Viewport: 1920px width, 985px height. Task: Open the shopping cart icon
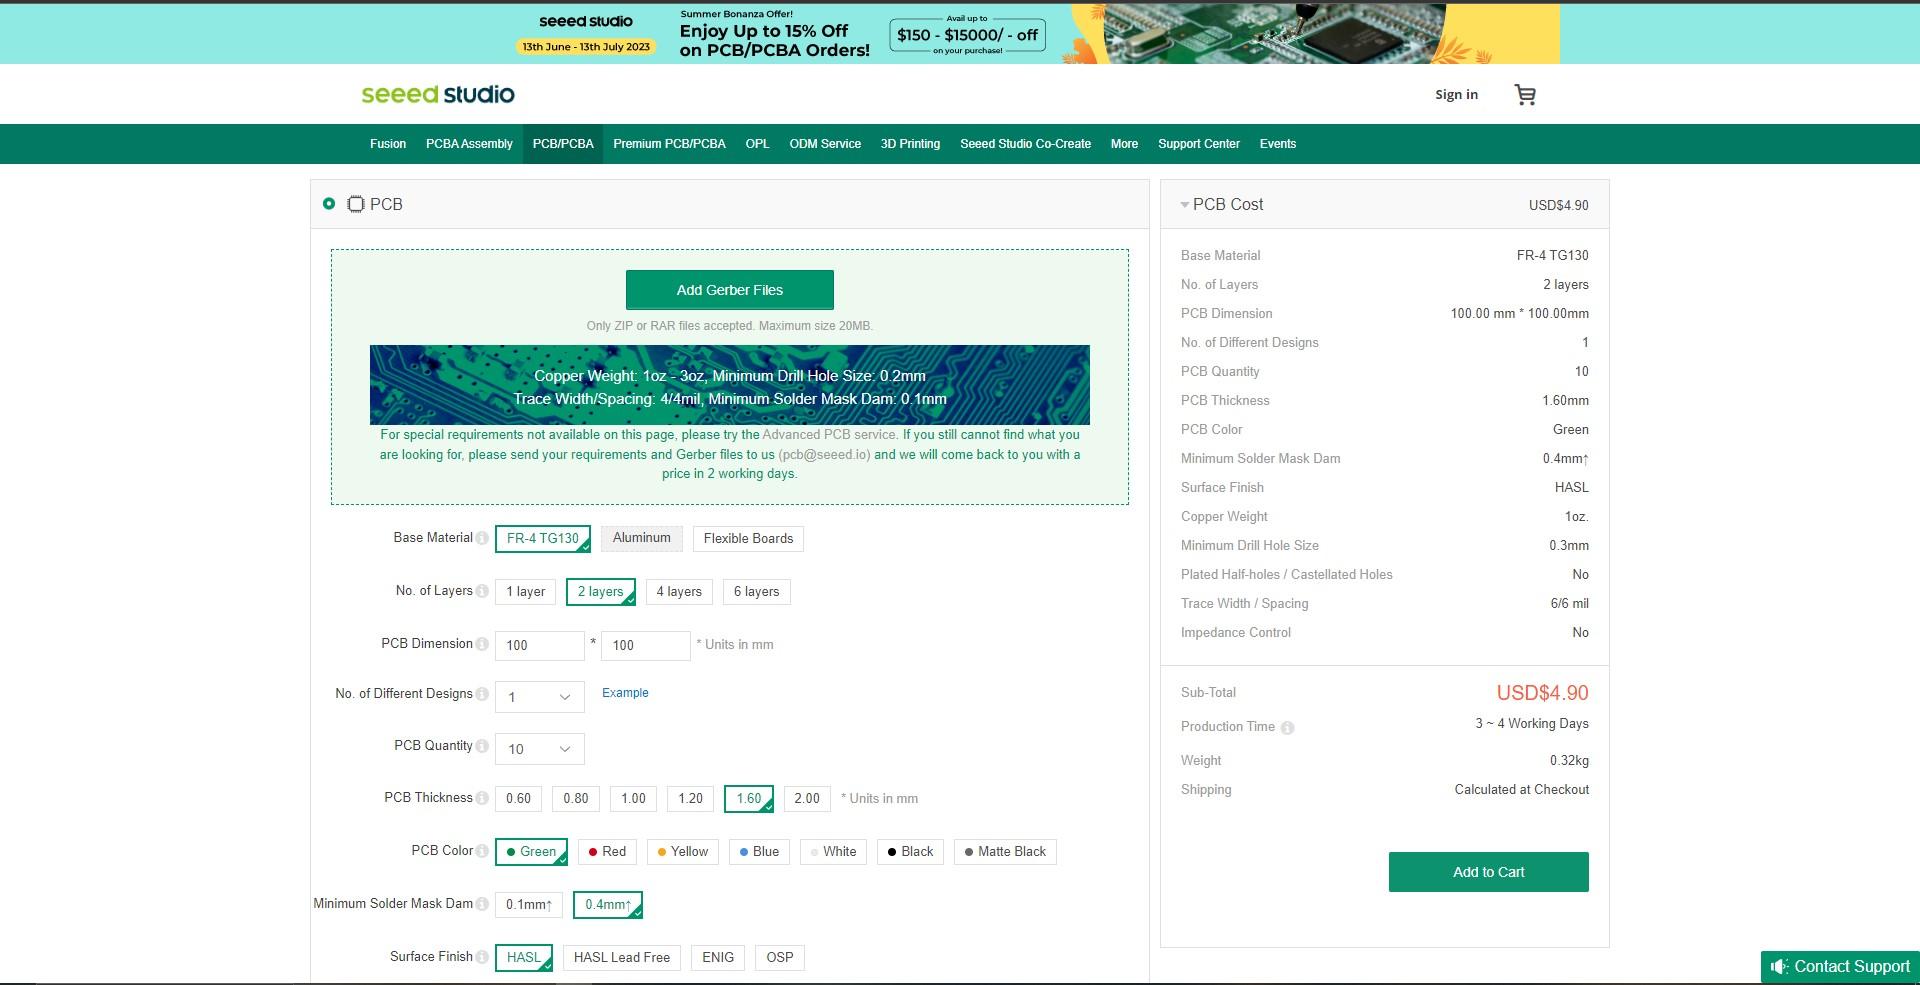point(1525,95)
